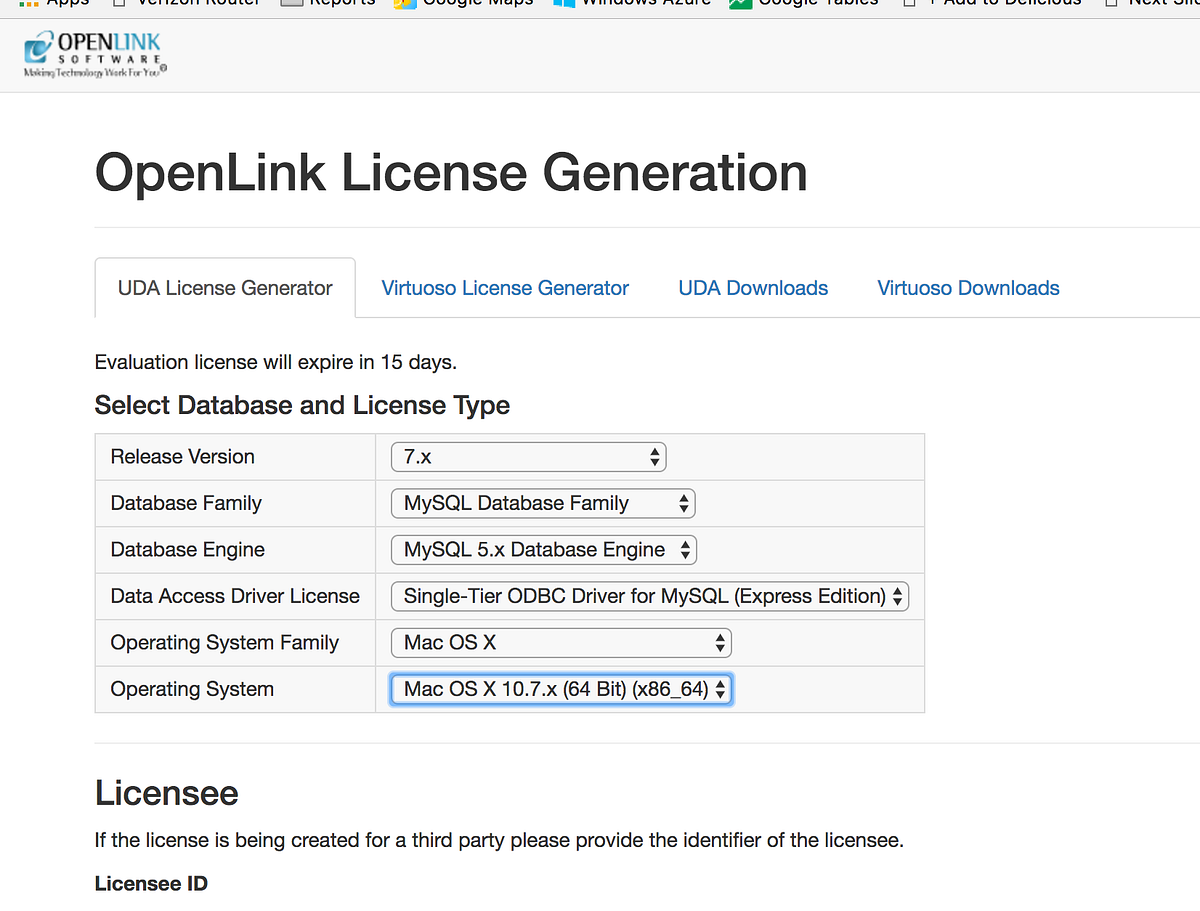The image size is (1200, 911).
Task: Open the MySQL Database Family dropdown
Action: 543,503
